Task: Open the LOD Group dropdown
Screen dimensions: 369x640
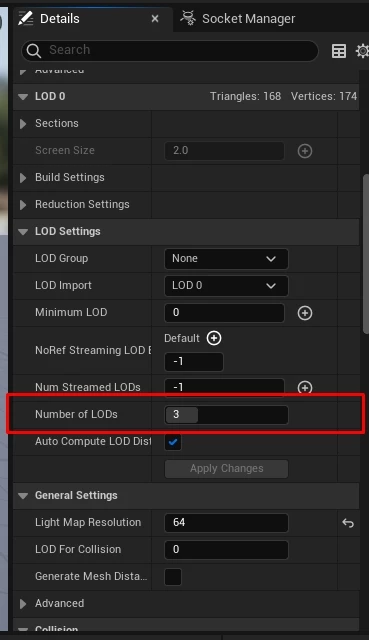Action: pos(226,259)
